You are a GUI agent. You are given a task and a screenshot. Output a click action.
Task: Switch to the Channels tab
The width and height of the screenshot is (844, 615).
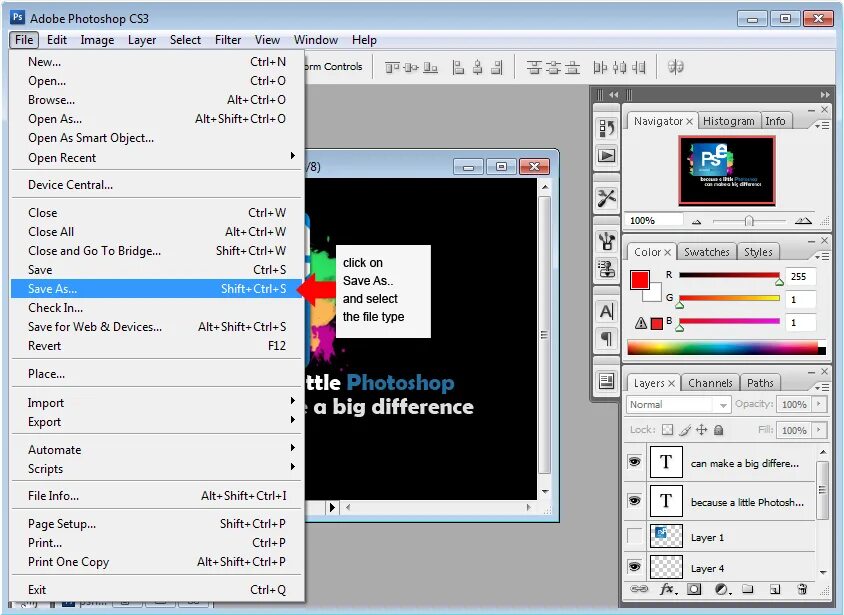(710, 383)
